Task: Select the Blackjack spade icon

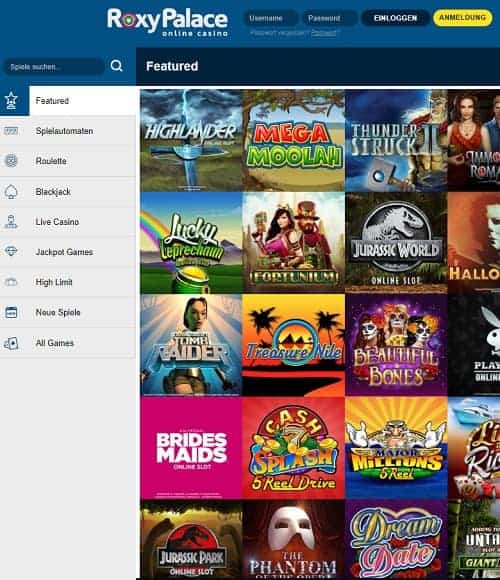Action: point(11,192)
